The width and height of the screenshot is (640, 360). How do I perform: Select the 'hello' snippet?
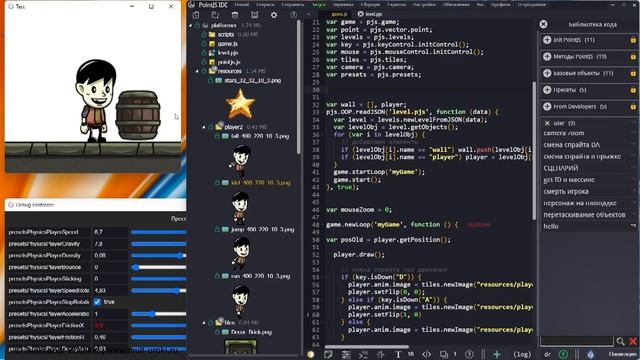pyautogui.click(x=551, y=227)
